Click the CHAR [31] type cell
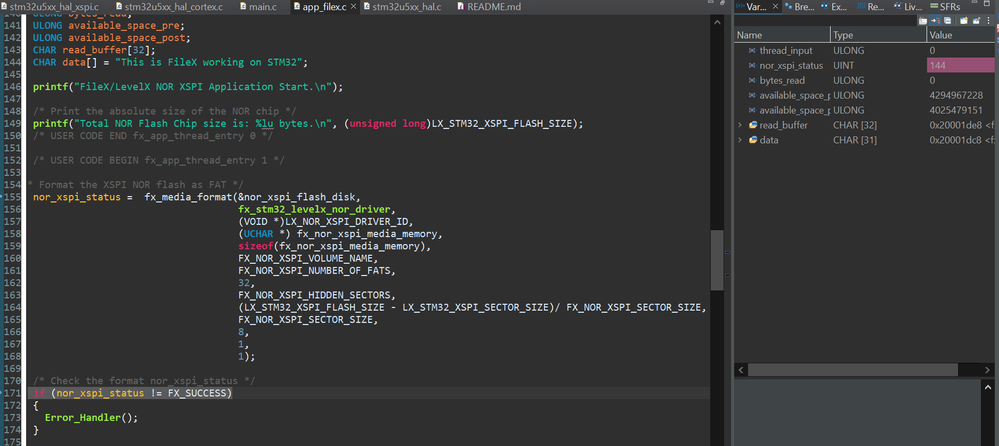 (x=854, y=140)
